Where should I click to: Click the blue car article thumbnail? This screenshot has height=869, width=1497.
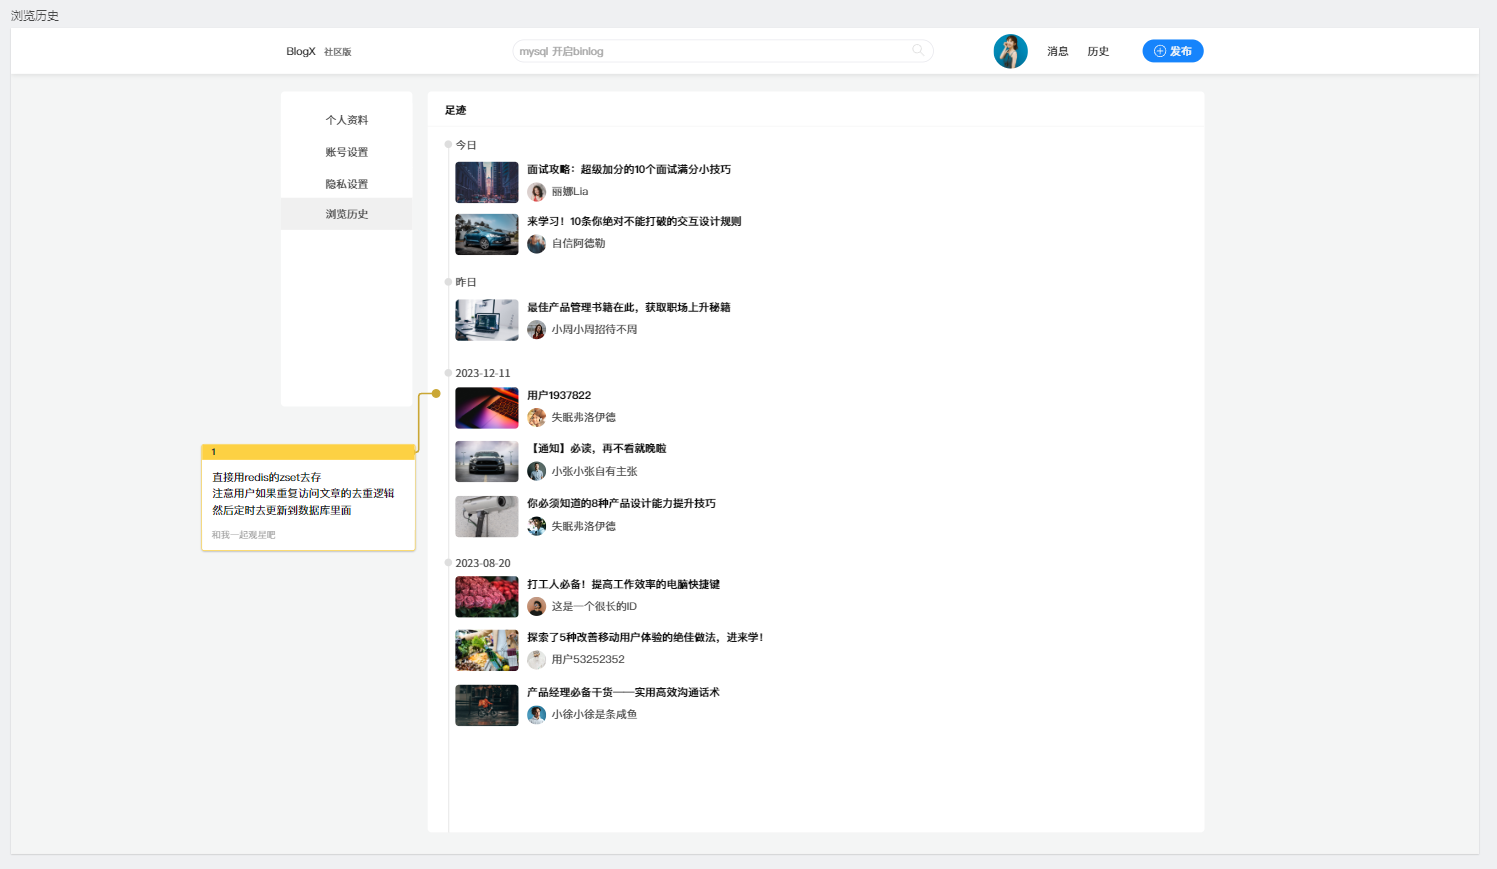487,235
